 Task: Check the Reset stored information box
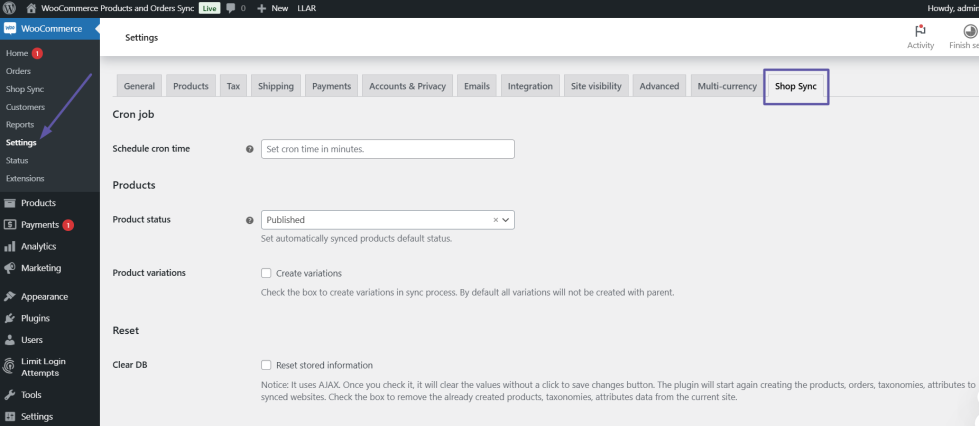pyautogui.click(x=266, y=365)
